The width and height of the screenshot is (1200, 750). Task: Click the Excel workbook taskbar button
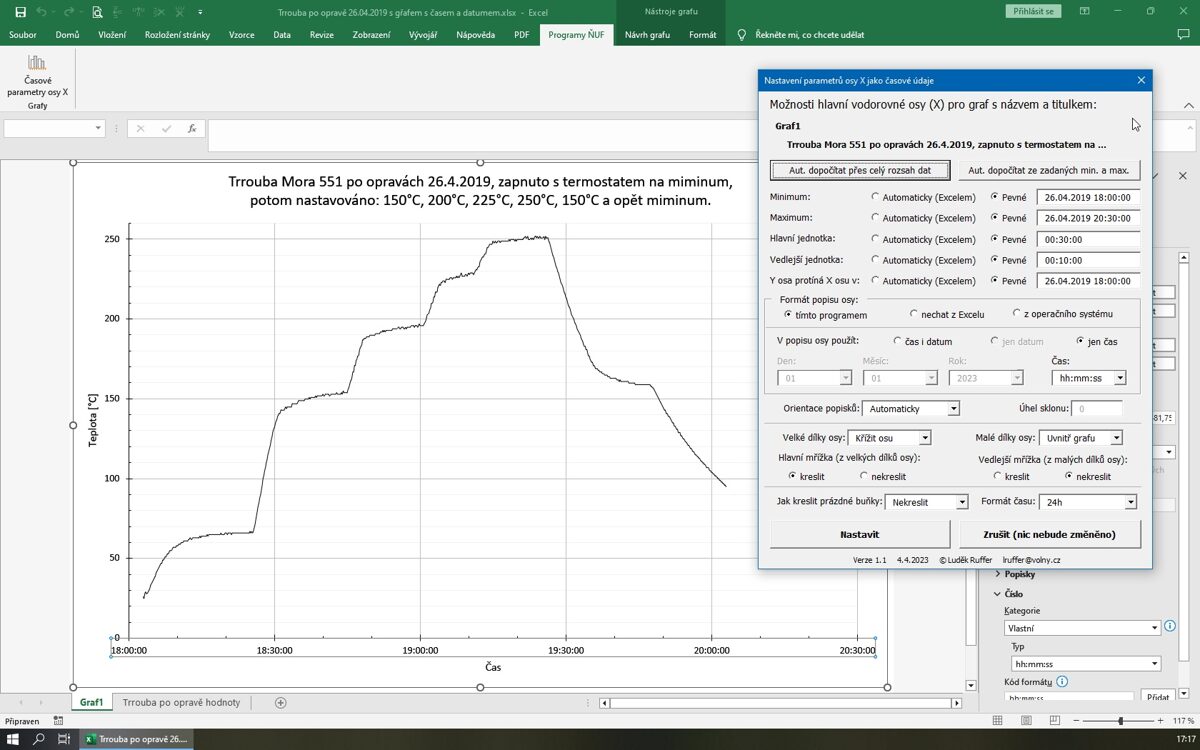[x=137, y=739]
